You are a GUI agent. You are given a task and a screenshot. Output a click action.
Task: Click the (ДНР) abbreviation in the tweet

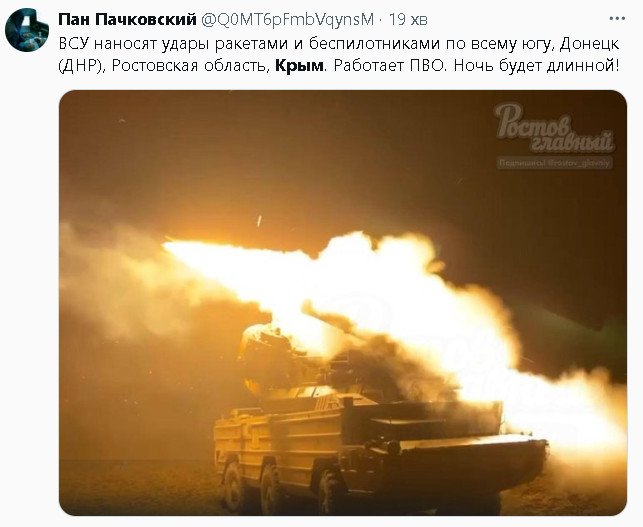point(82,66)
